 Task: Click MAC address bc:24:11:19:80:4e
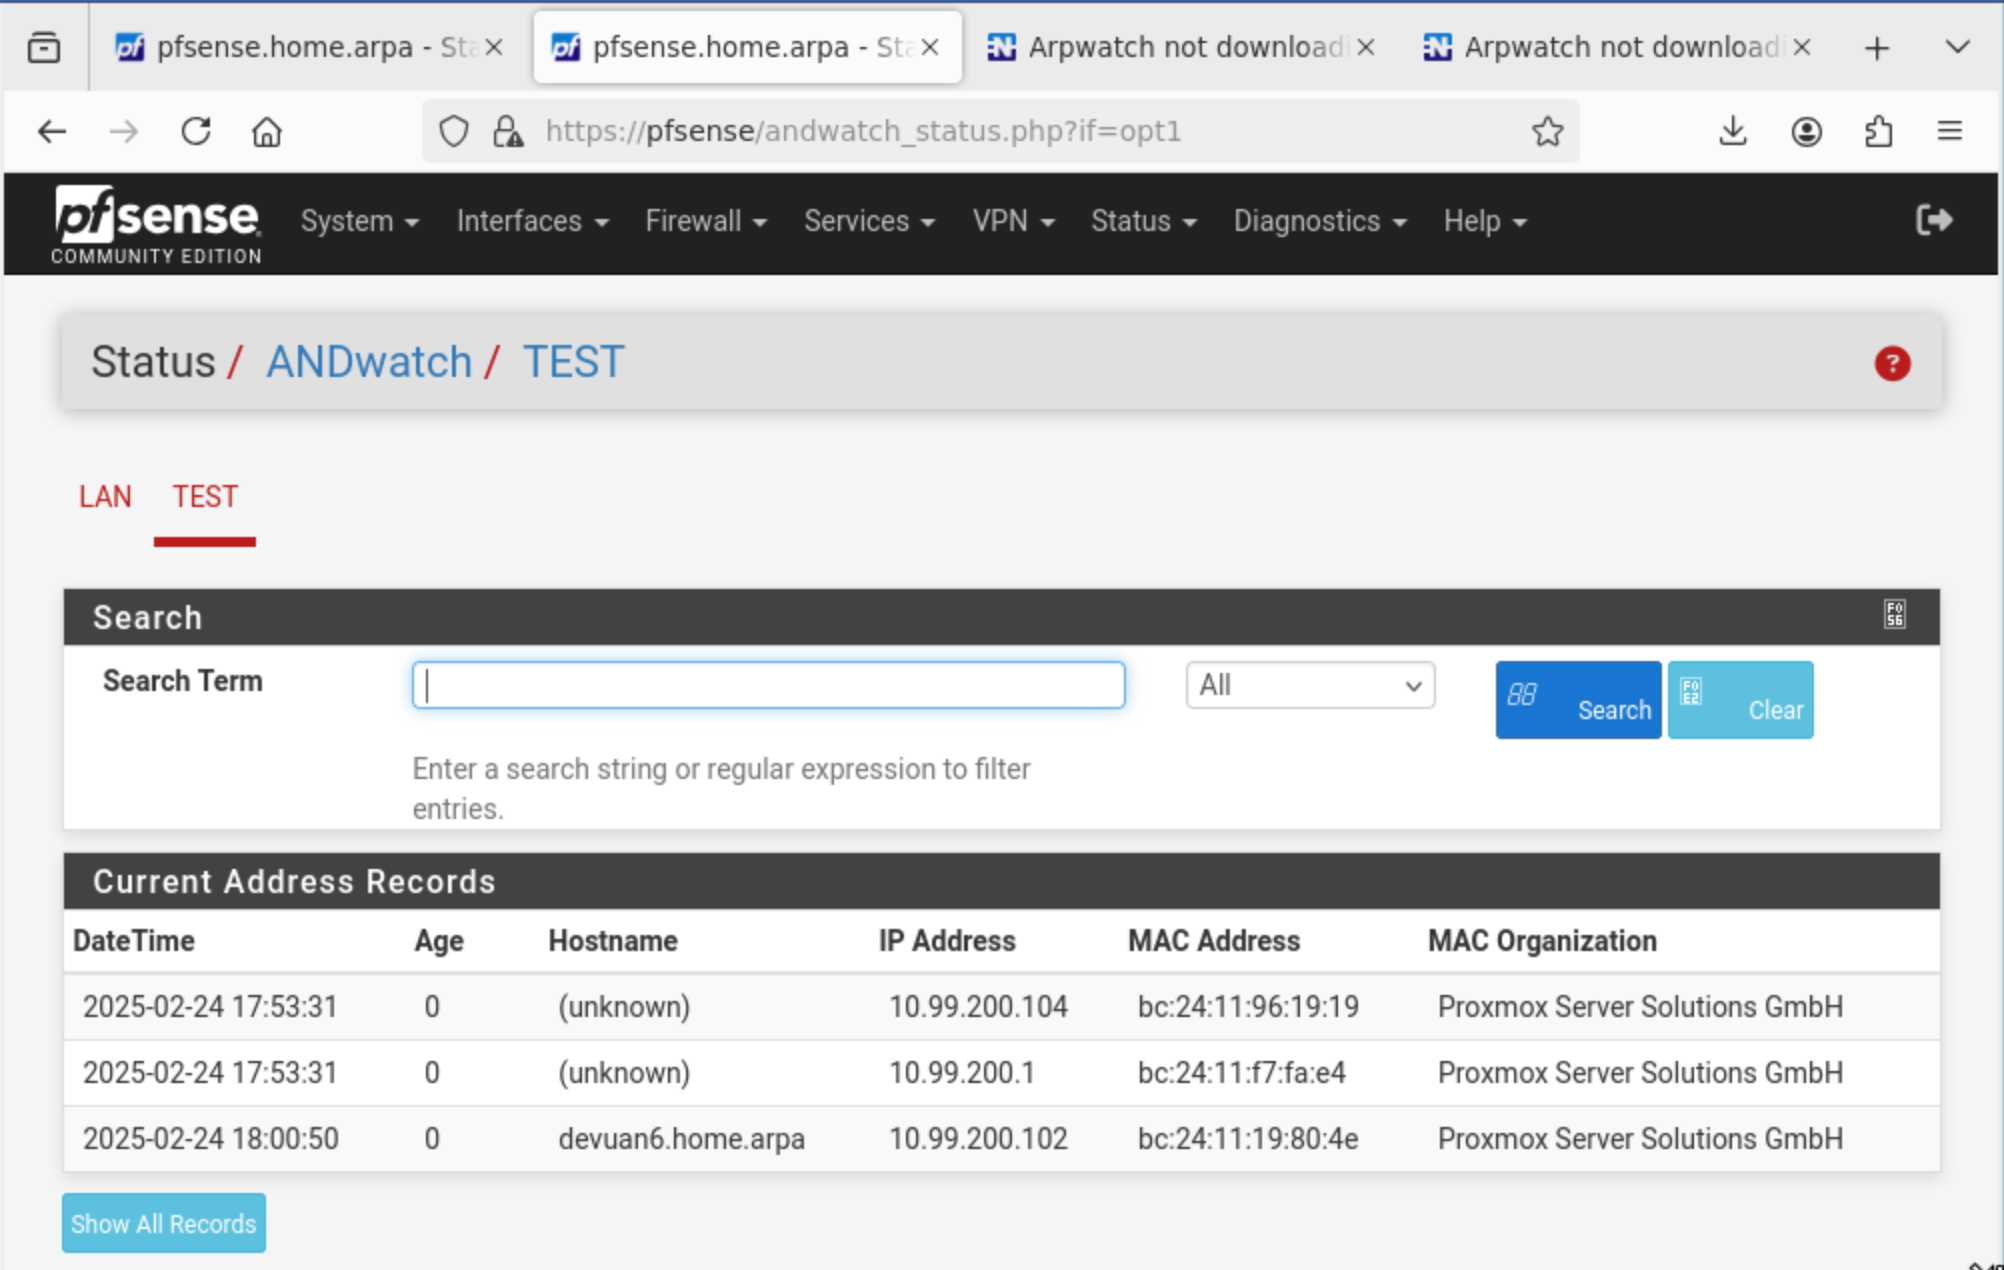coord(1248,1138)
